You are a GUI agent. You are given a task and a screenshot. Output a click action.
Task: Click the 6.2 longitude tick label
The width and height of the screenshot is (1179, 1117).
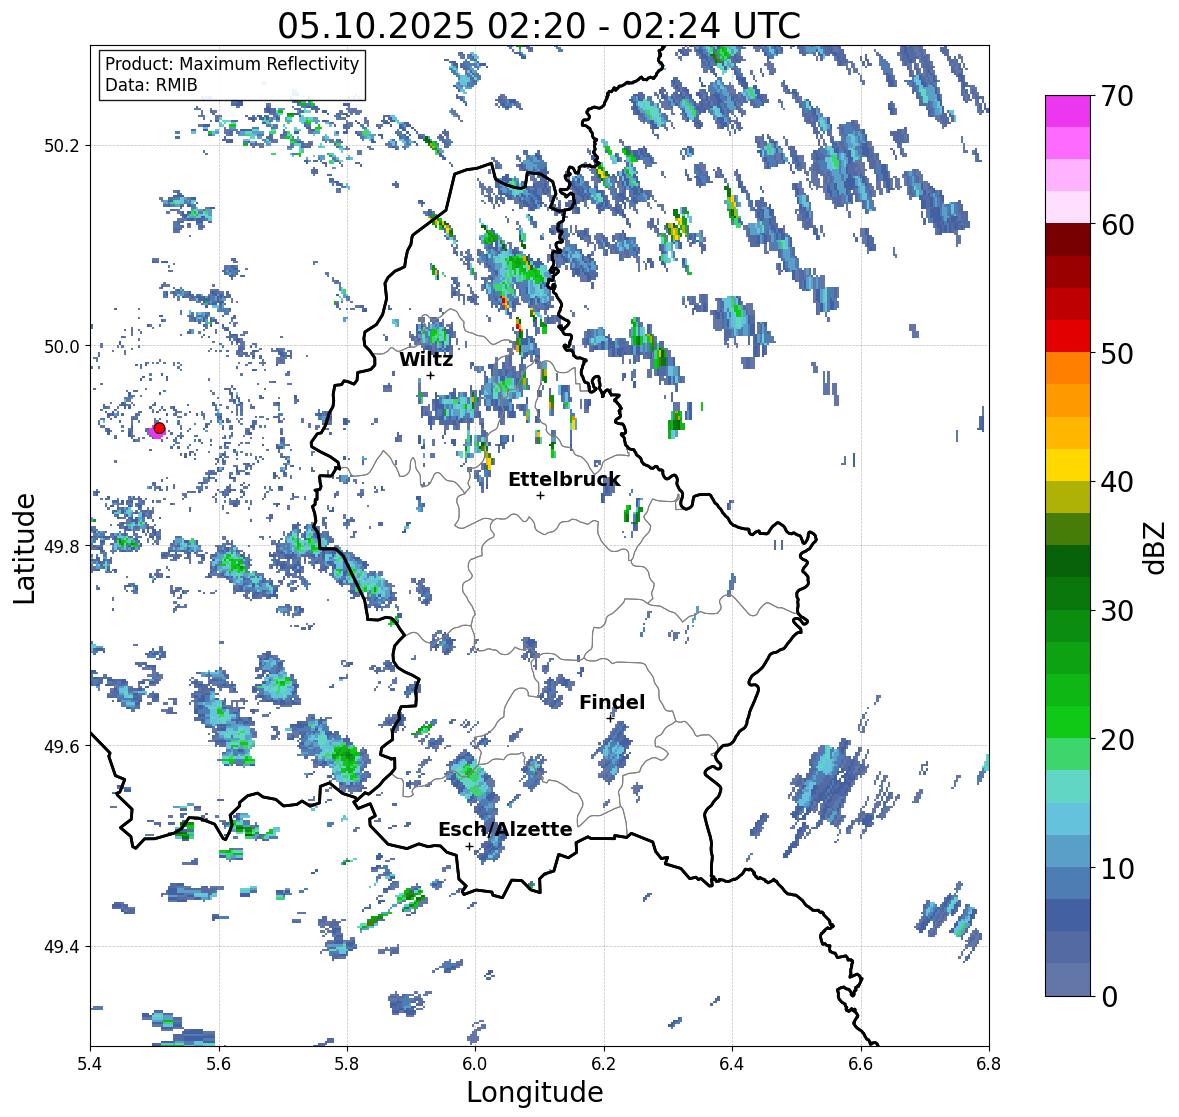(604, 1064)
